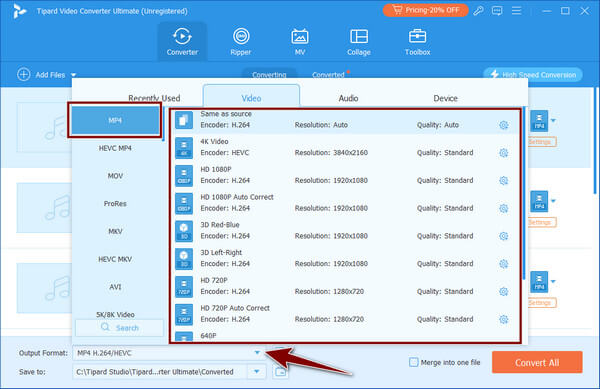This screenshot has height=389, width=600.
Task: Open settings gear for HD 1080P
Action: tap(504, 181)
